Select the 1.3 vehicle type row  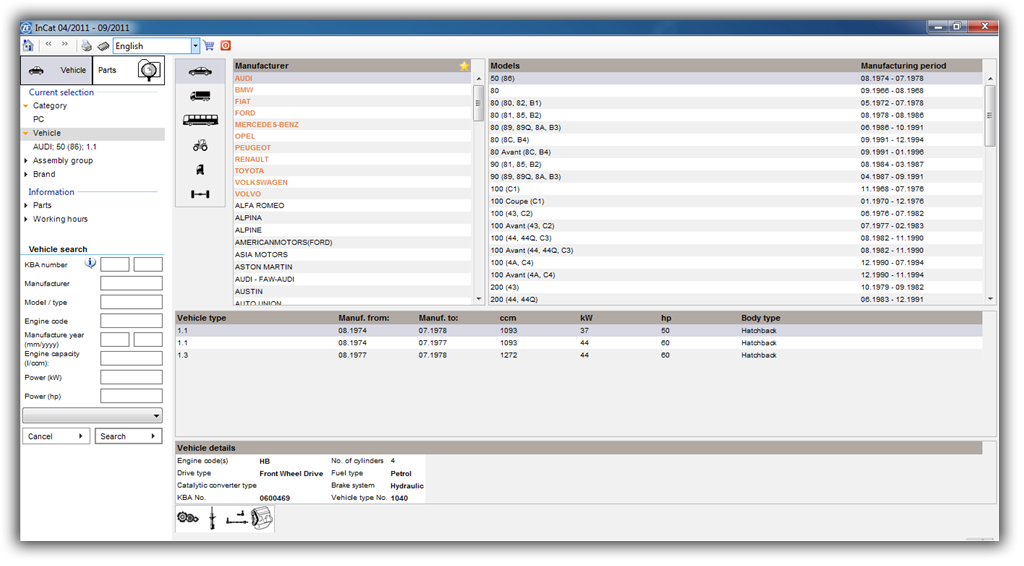coord(579,355)
